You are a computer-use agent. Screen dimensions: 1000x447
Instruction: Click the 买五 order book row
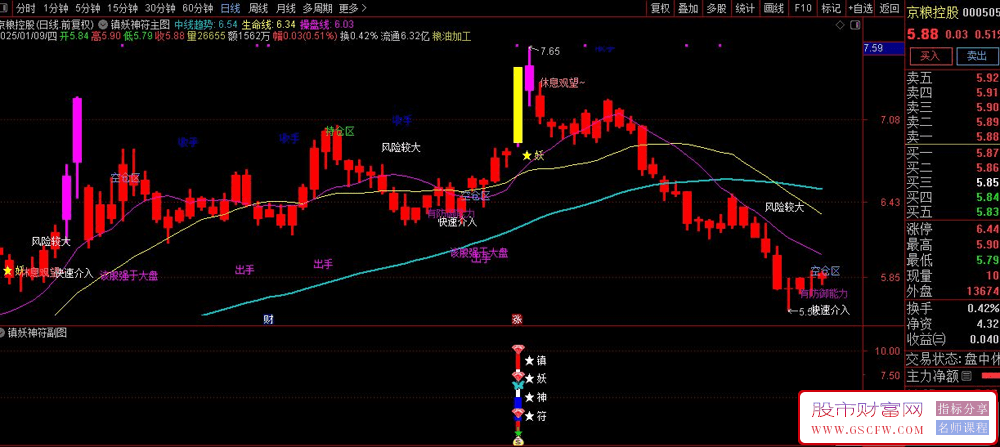953,212
